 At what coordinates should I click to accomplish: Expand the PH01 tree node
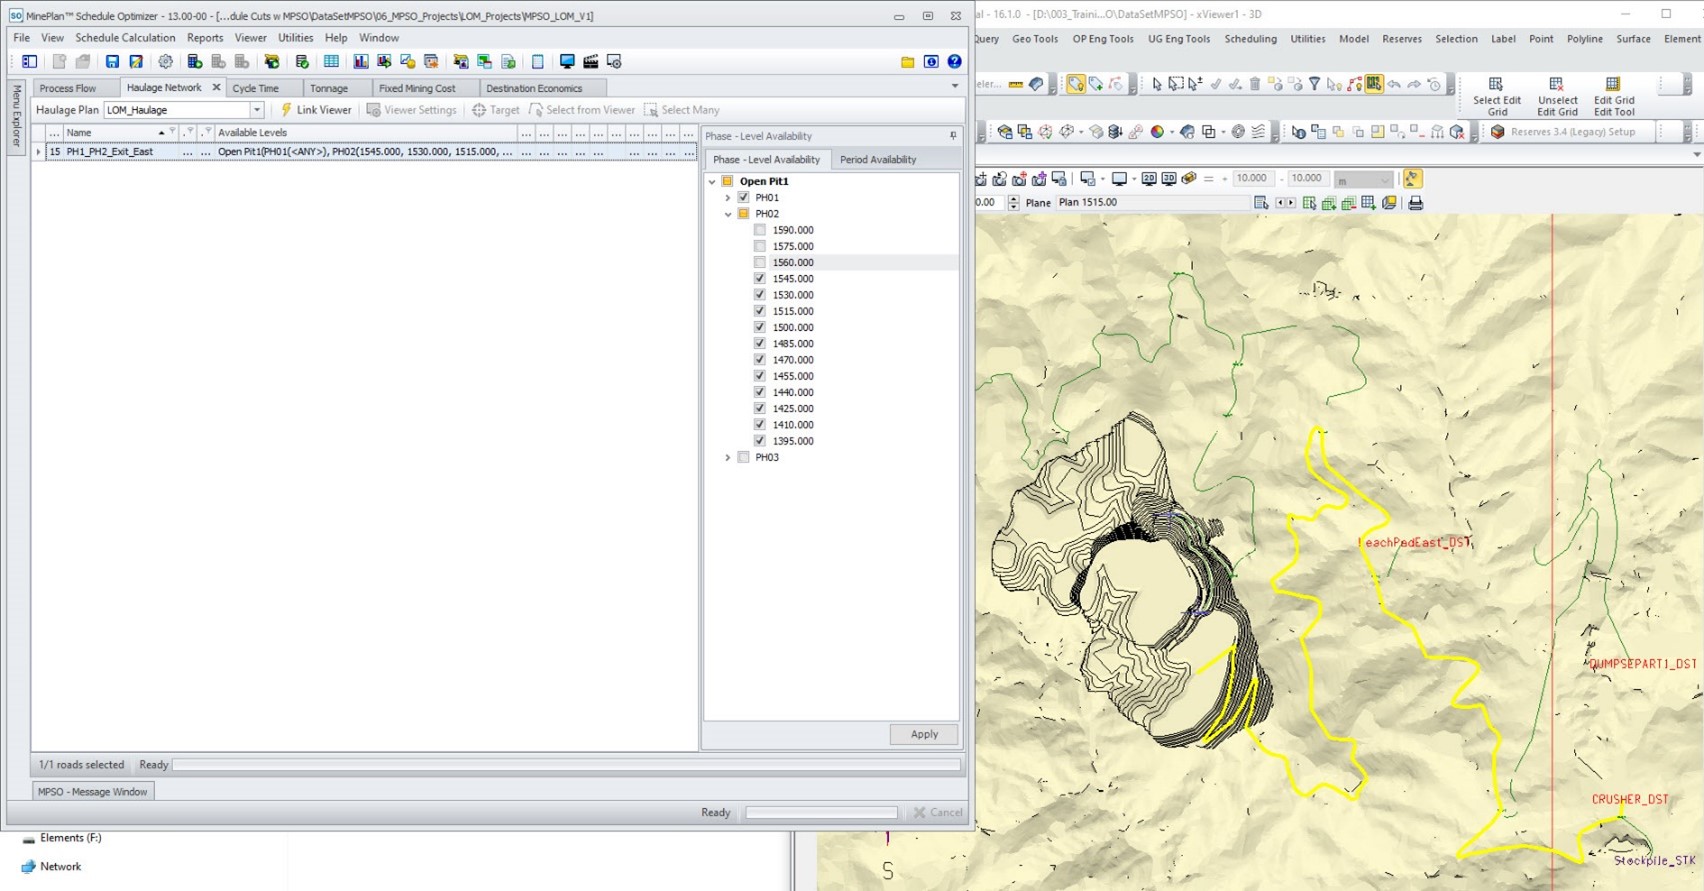(x=728, y=198)
